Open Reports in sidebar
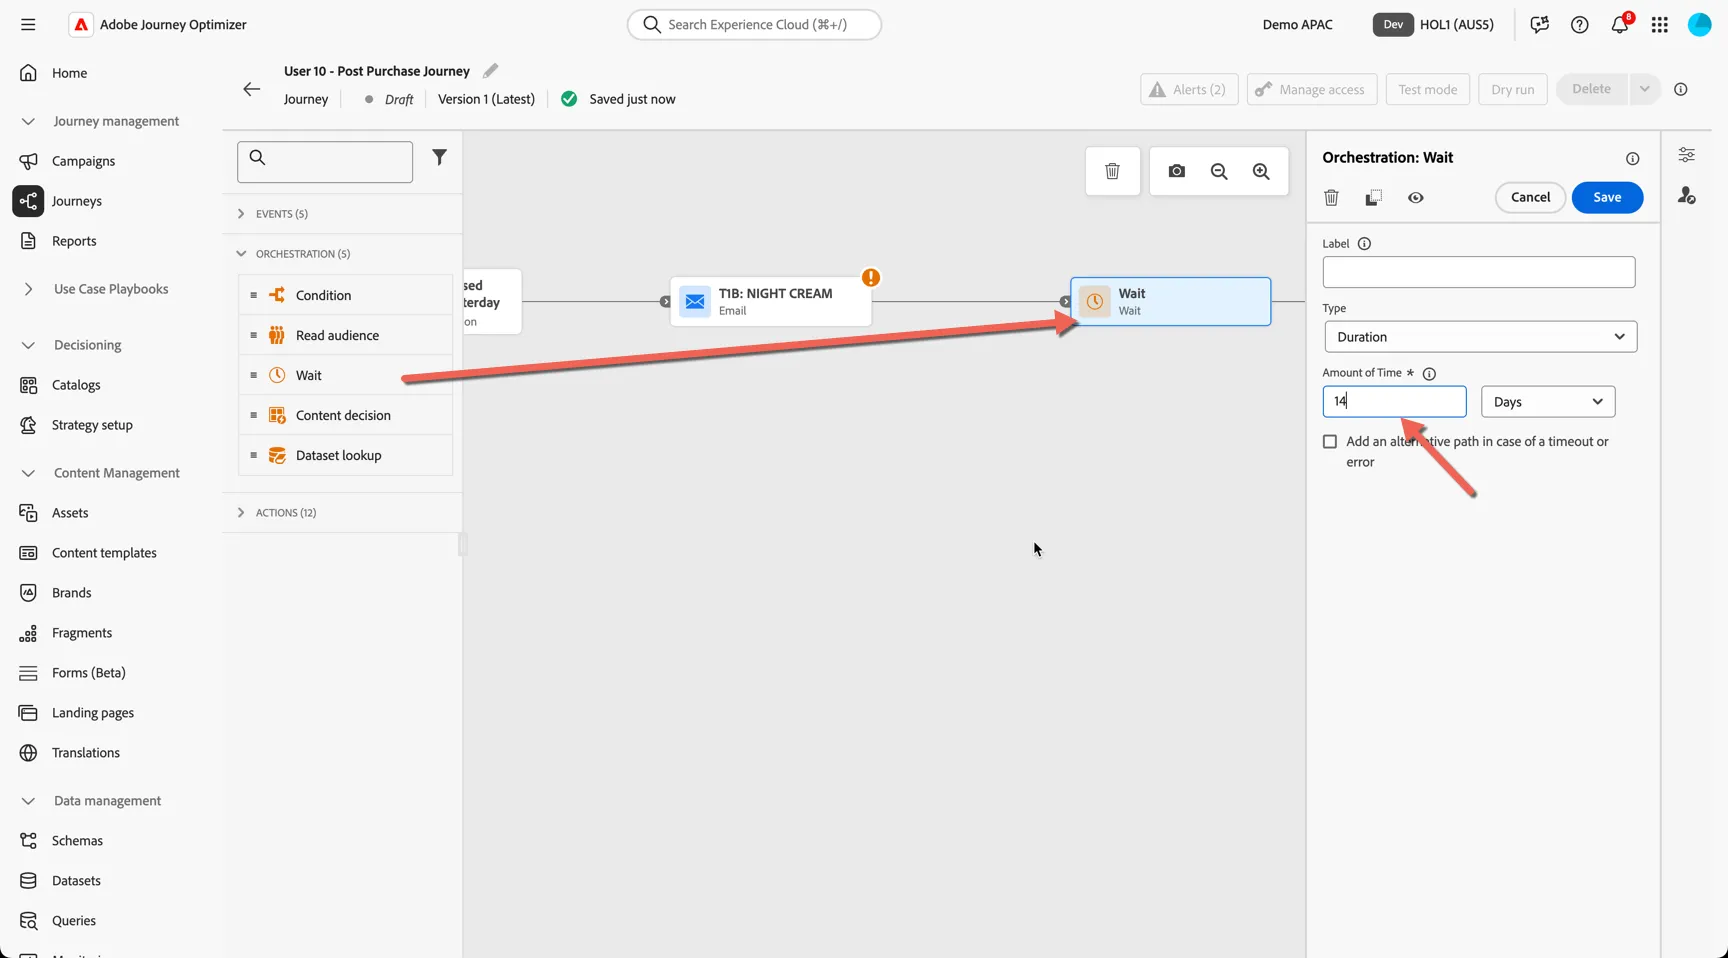This screenshot has height=958, width=1728. click(74, 241)
